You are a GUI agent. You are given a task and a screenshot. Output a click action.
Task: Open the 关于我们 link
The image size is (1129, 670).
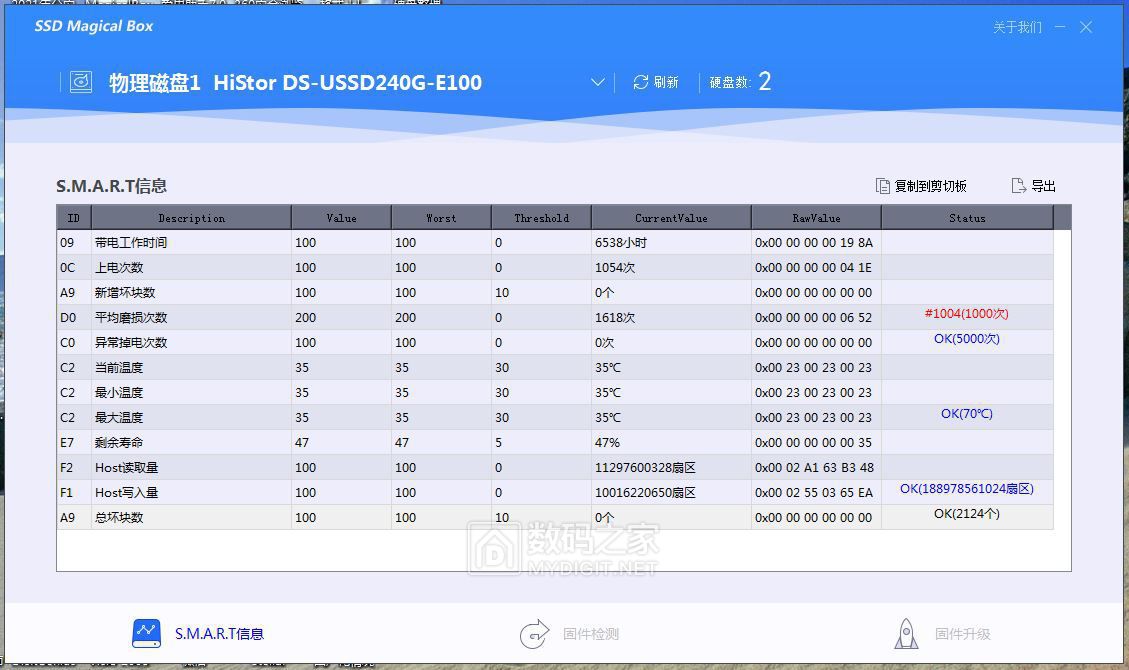[1017, 27]
